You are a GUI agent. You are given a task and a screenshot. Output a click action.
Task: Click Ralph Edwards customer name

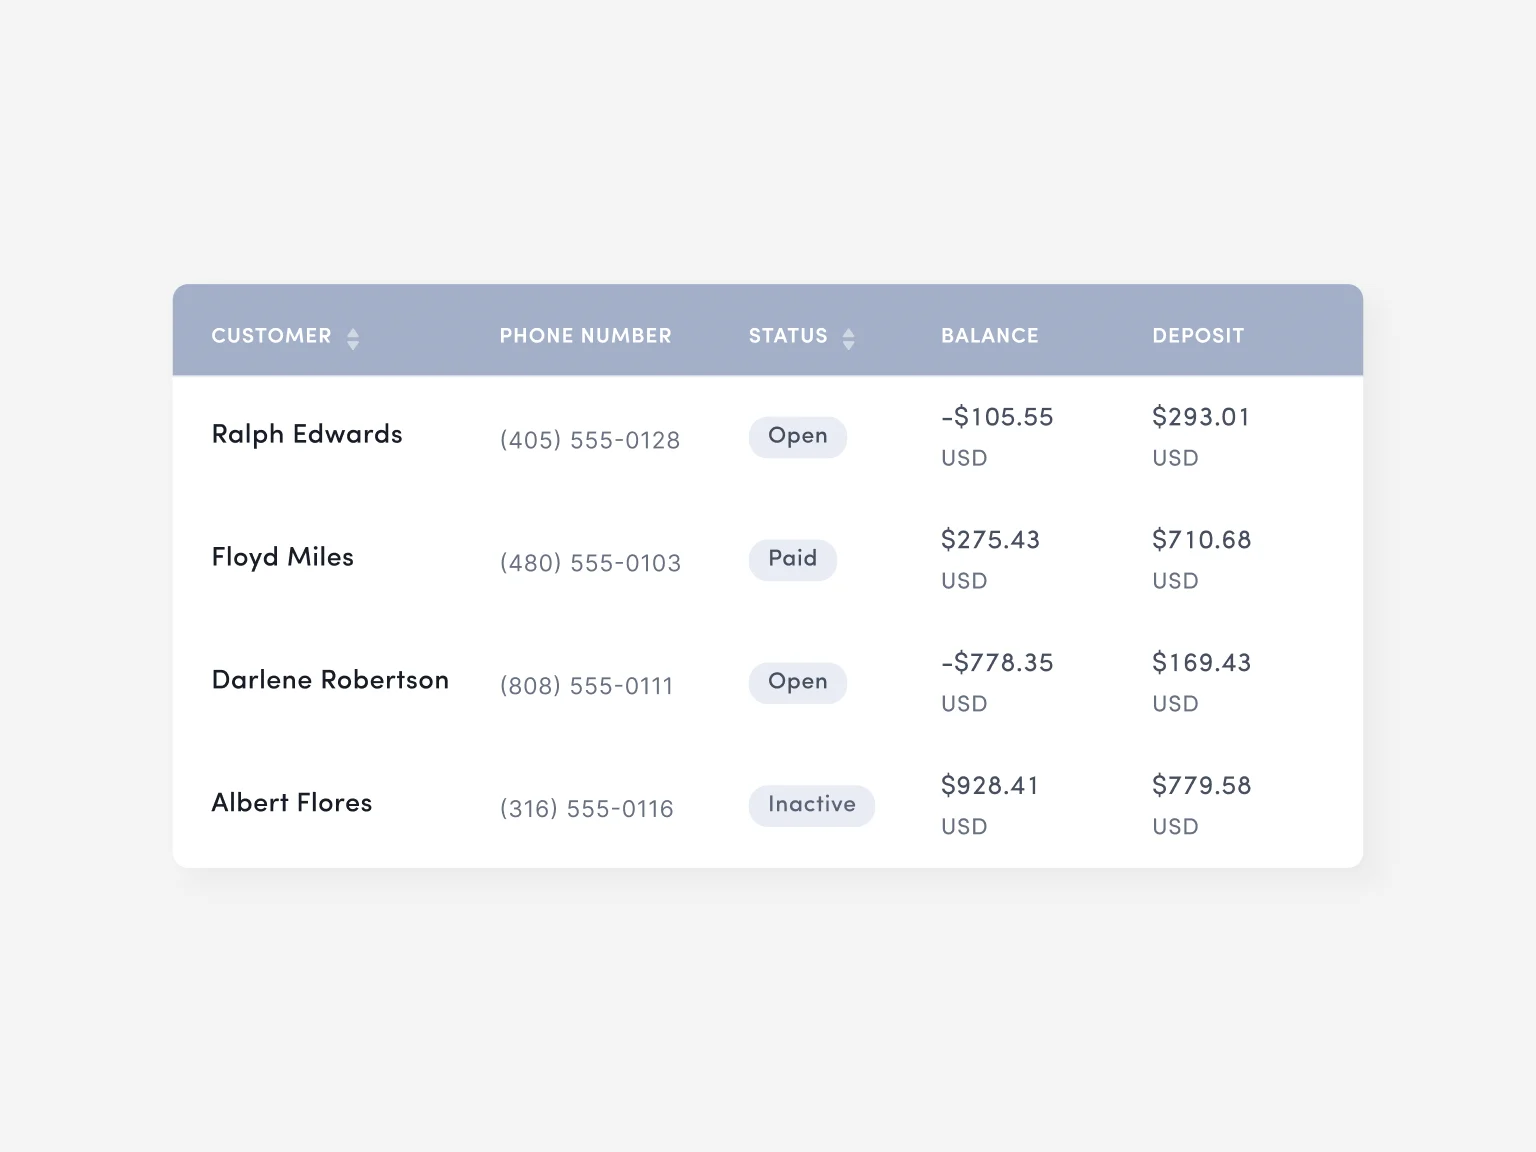click(x=306, y=435)
